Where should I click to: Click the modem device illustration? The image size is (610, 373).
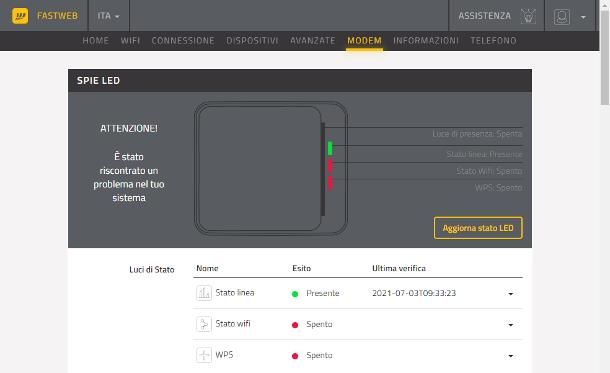click(271, 168)
